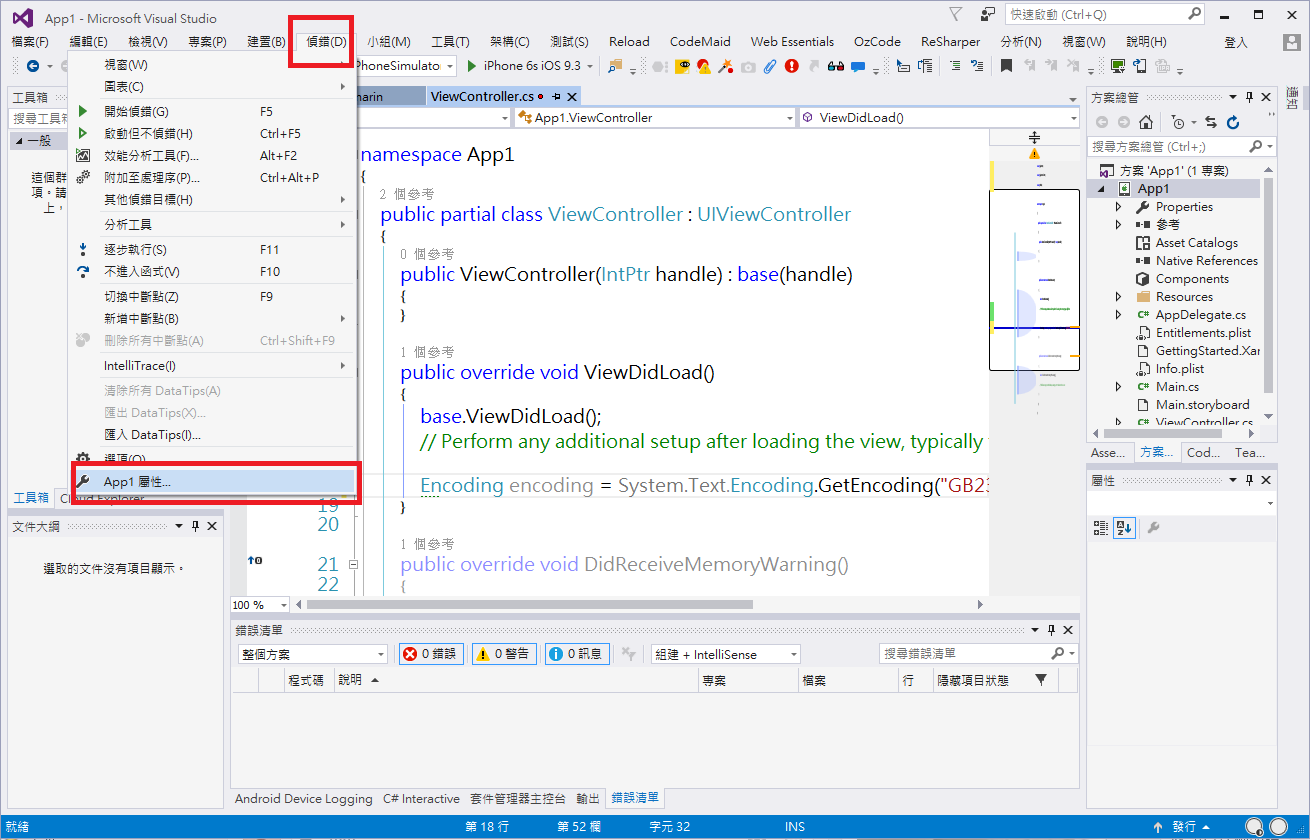Click pin icon of 文件大綱 panel
Image resolution: width=1310 pixels, height=840 pixels.
click(x=196, y=526)
